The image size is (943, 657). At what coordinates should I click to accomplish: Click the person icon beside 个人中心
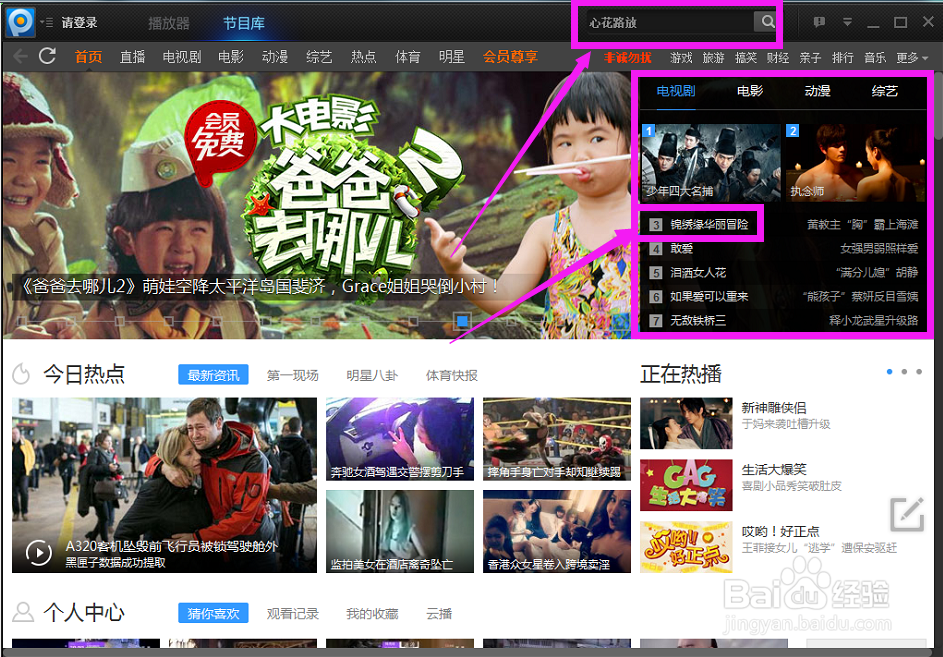(23, 612)
